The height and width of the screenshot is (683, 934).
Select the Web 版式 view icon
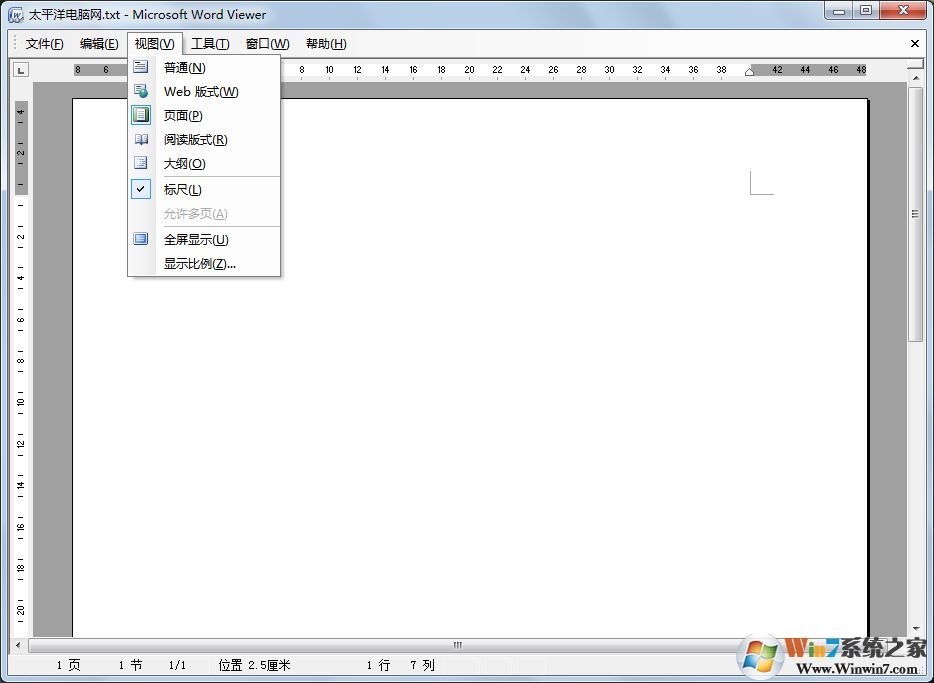[x=141, y=91]
